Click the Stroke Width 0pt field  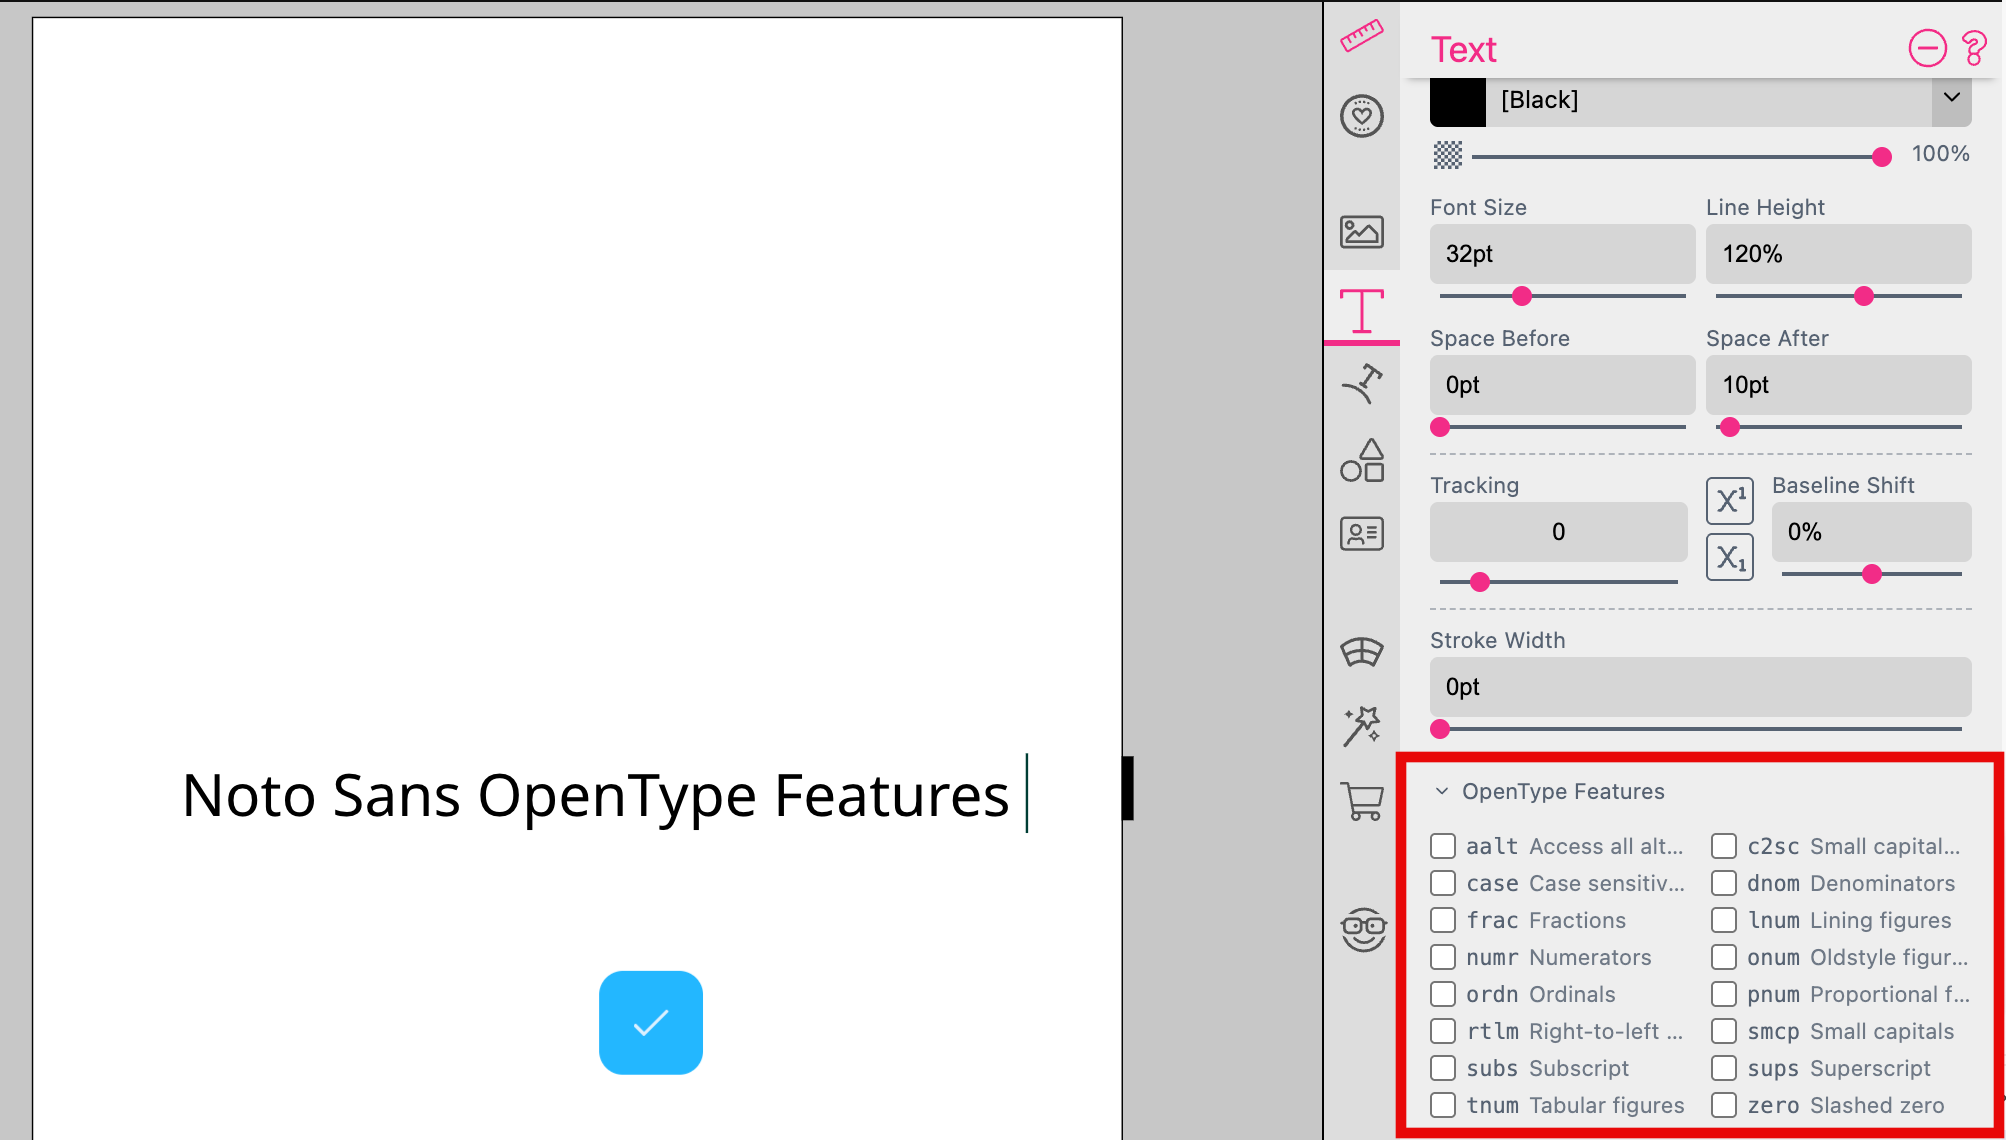(x=1700, y=687)
